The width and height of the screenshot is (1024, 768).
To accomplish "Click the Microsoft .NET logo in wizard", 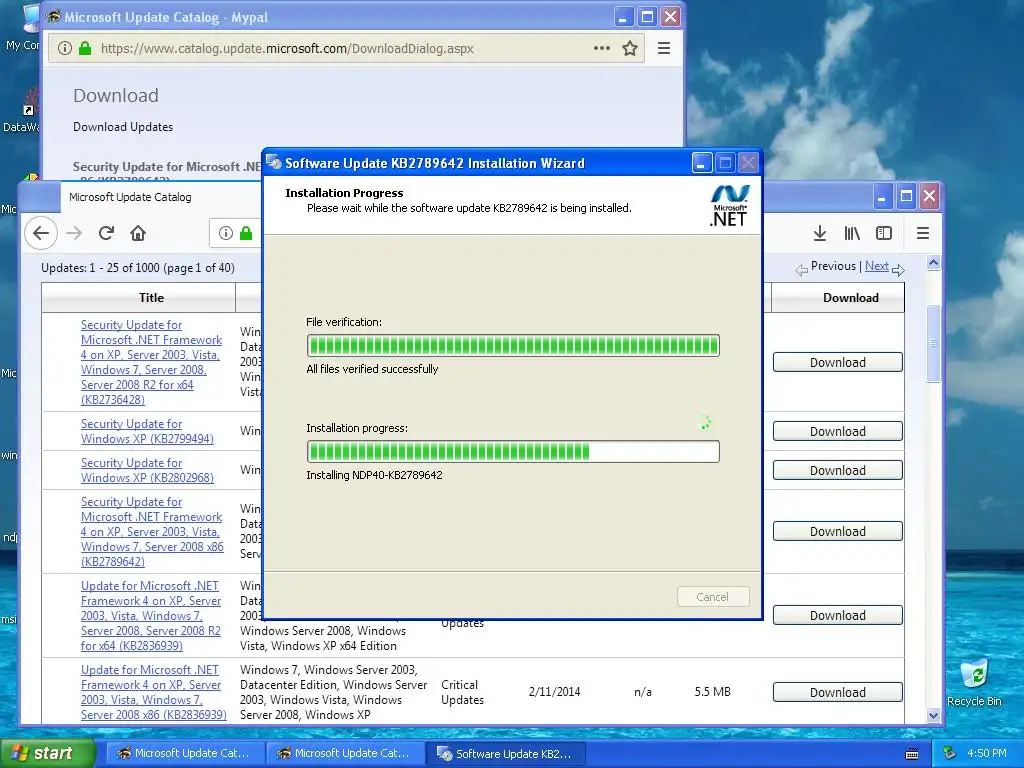I will point(729,205).
